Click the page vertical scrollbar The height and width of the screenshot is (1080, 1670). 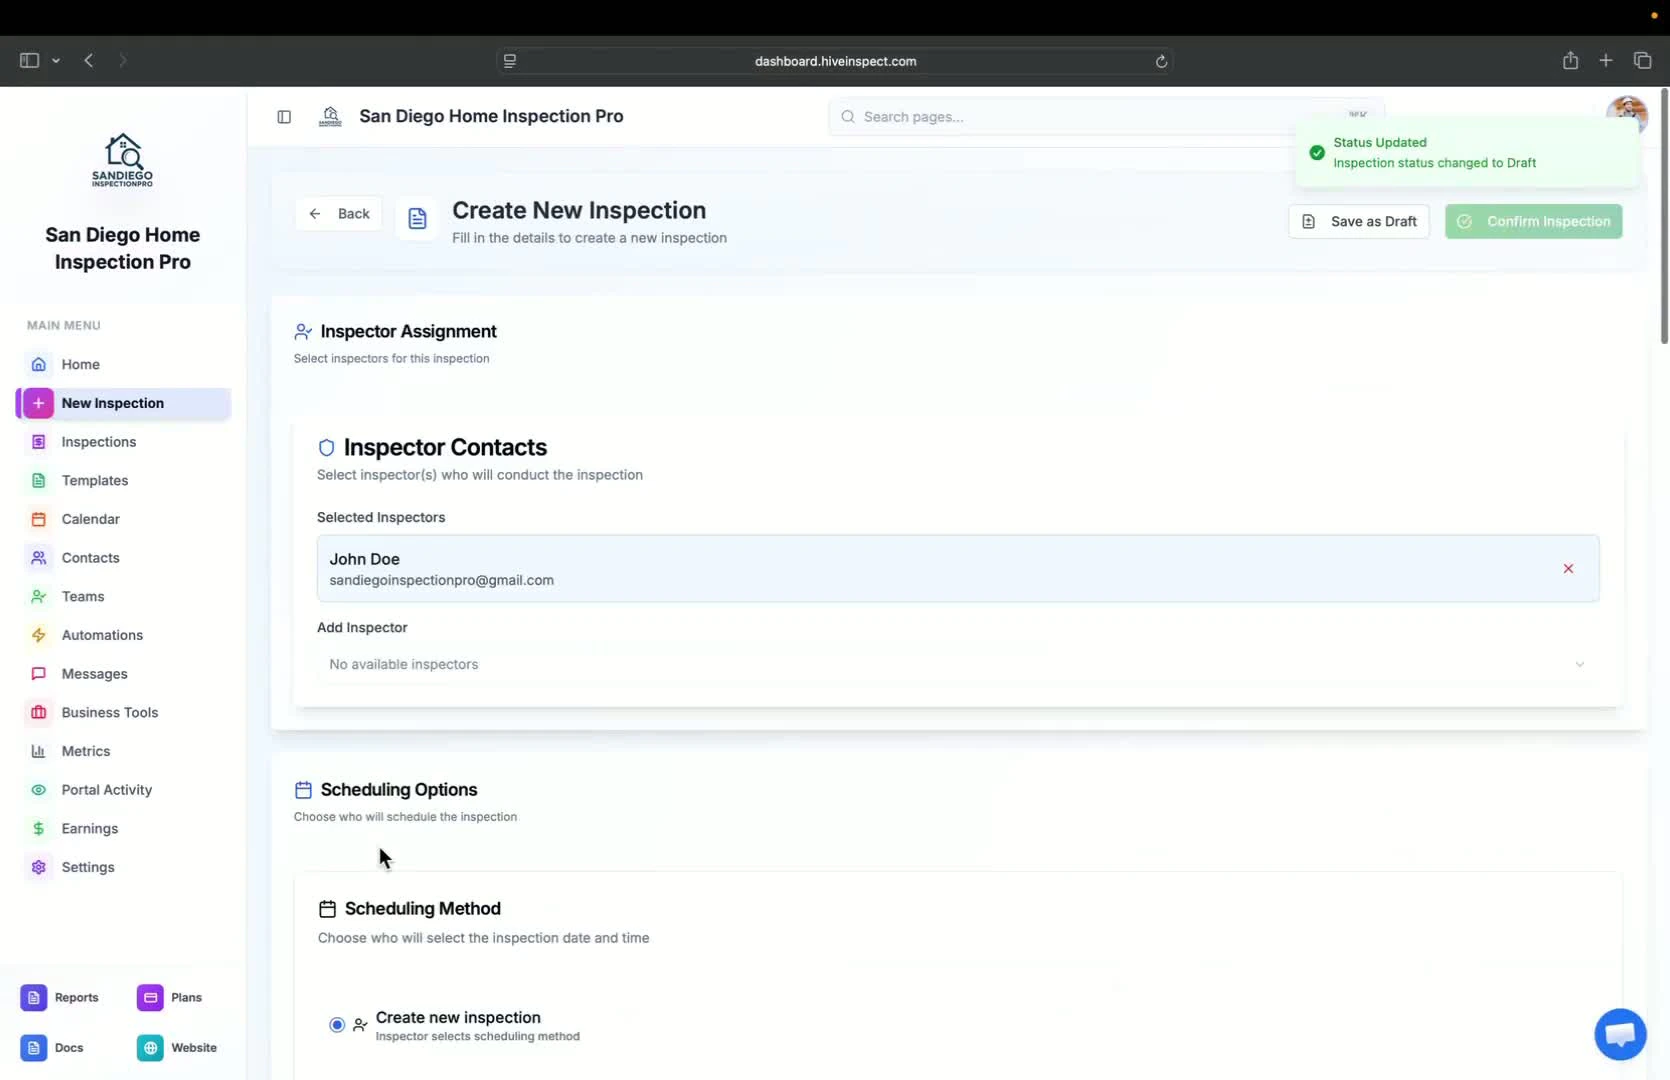pyautogui.click(x=1664, y=216)
